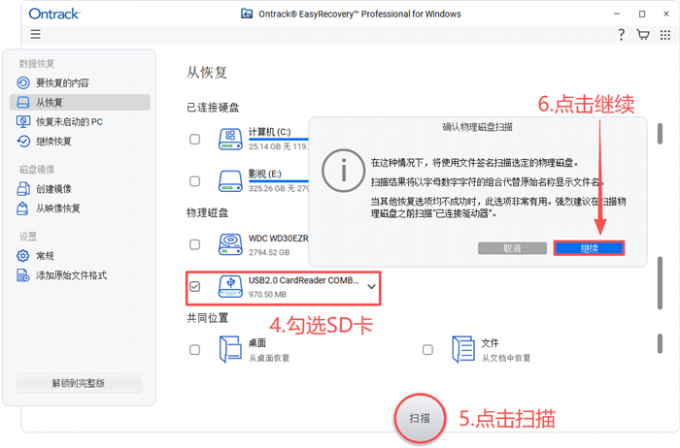
Task: Click the 从桌面恢复 subtitle text
Action: click(x=269, y=358)
